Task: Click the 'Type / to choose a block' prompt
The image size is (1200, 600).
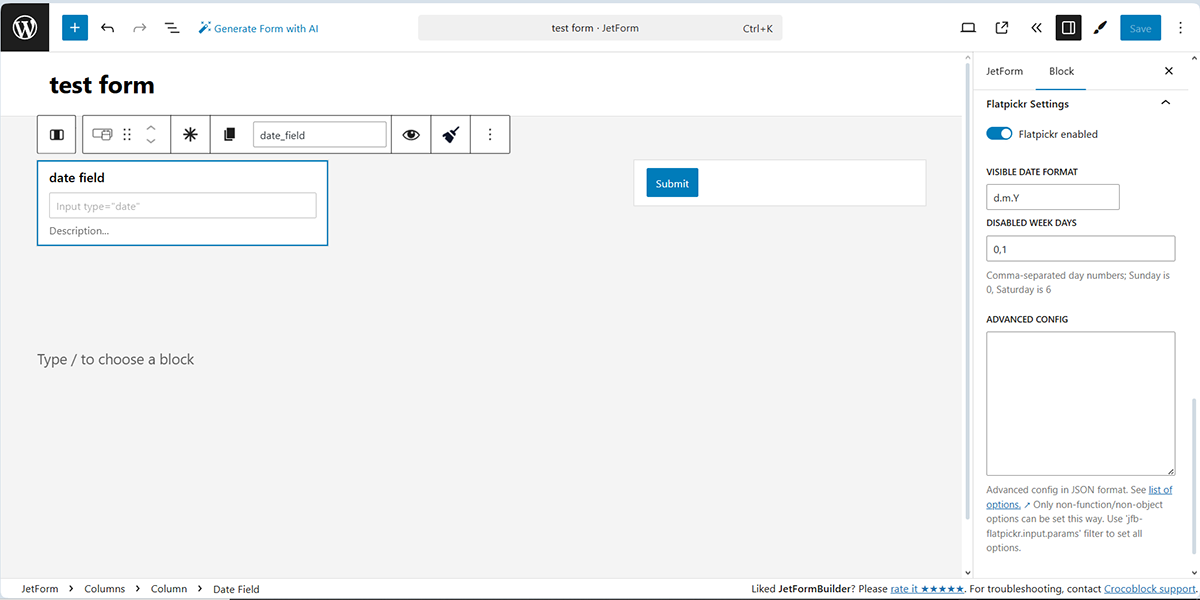Action: [x=116, y=359]
